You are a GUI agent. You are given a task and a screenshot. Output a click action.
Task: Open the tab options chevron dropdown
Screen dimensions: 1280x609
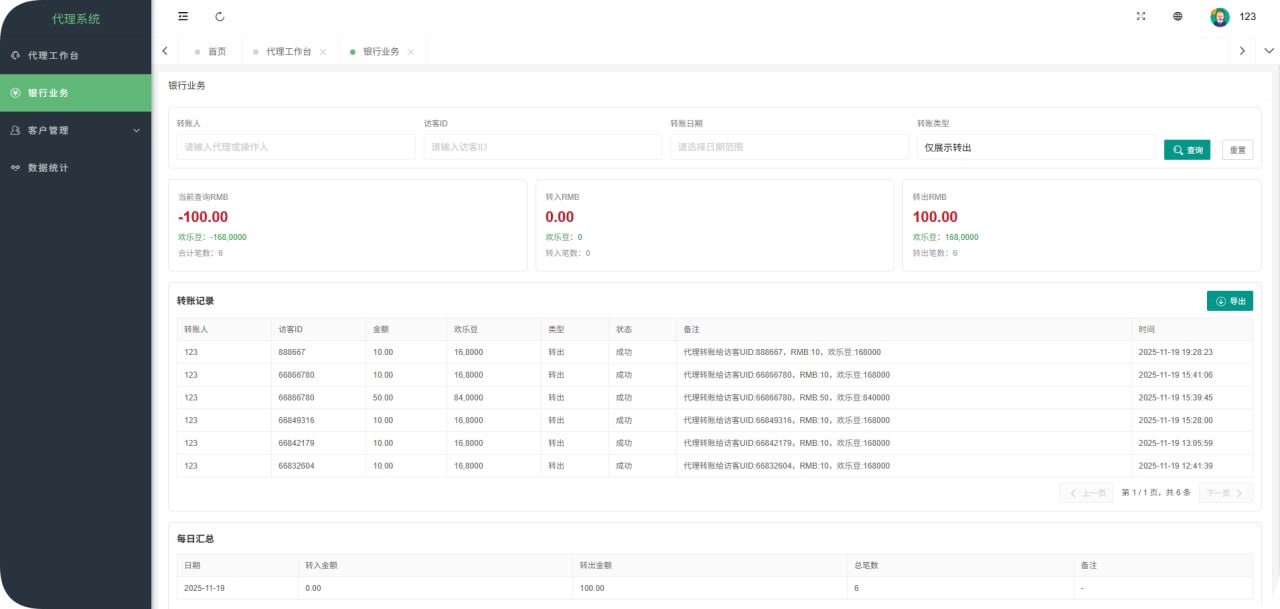[x=1268, y=51]
